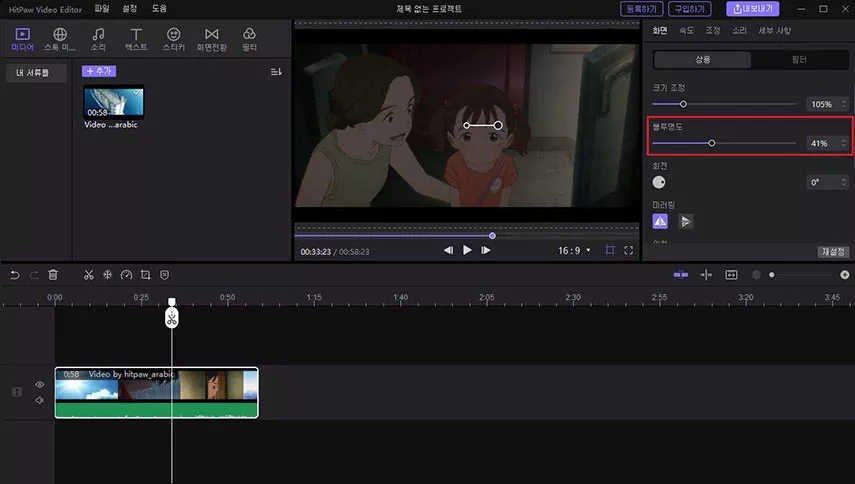
Task: Switch to the 세부 사항 (Details) tab
Action: [774, 31]
